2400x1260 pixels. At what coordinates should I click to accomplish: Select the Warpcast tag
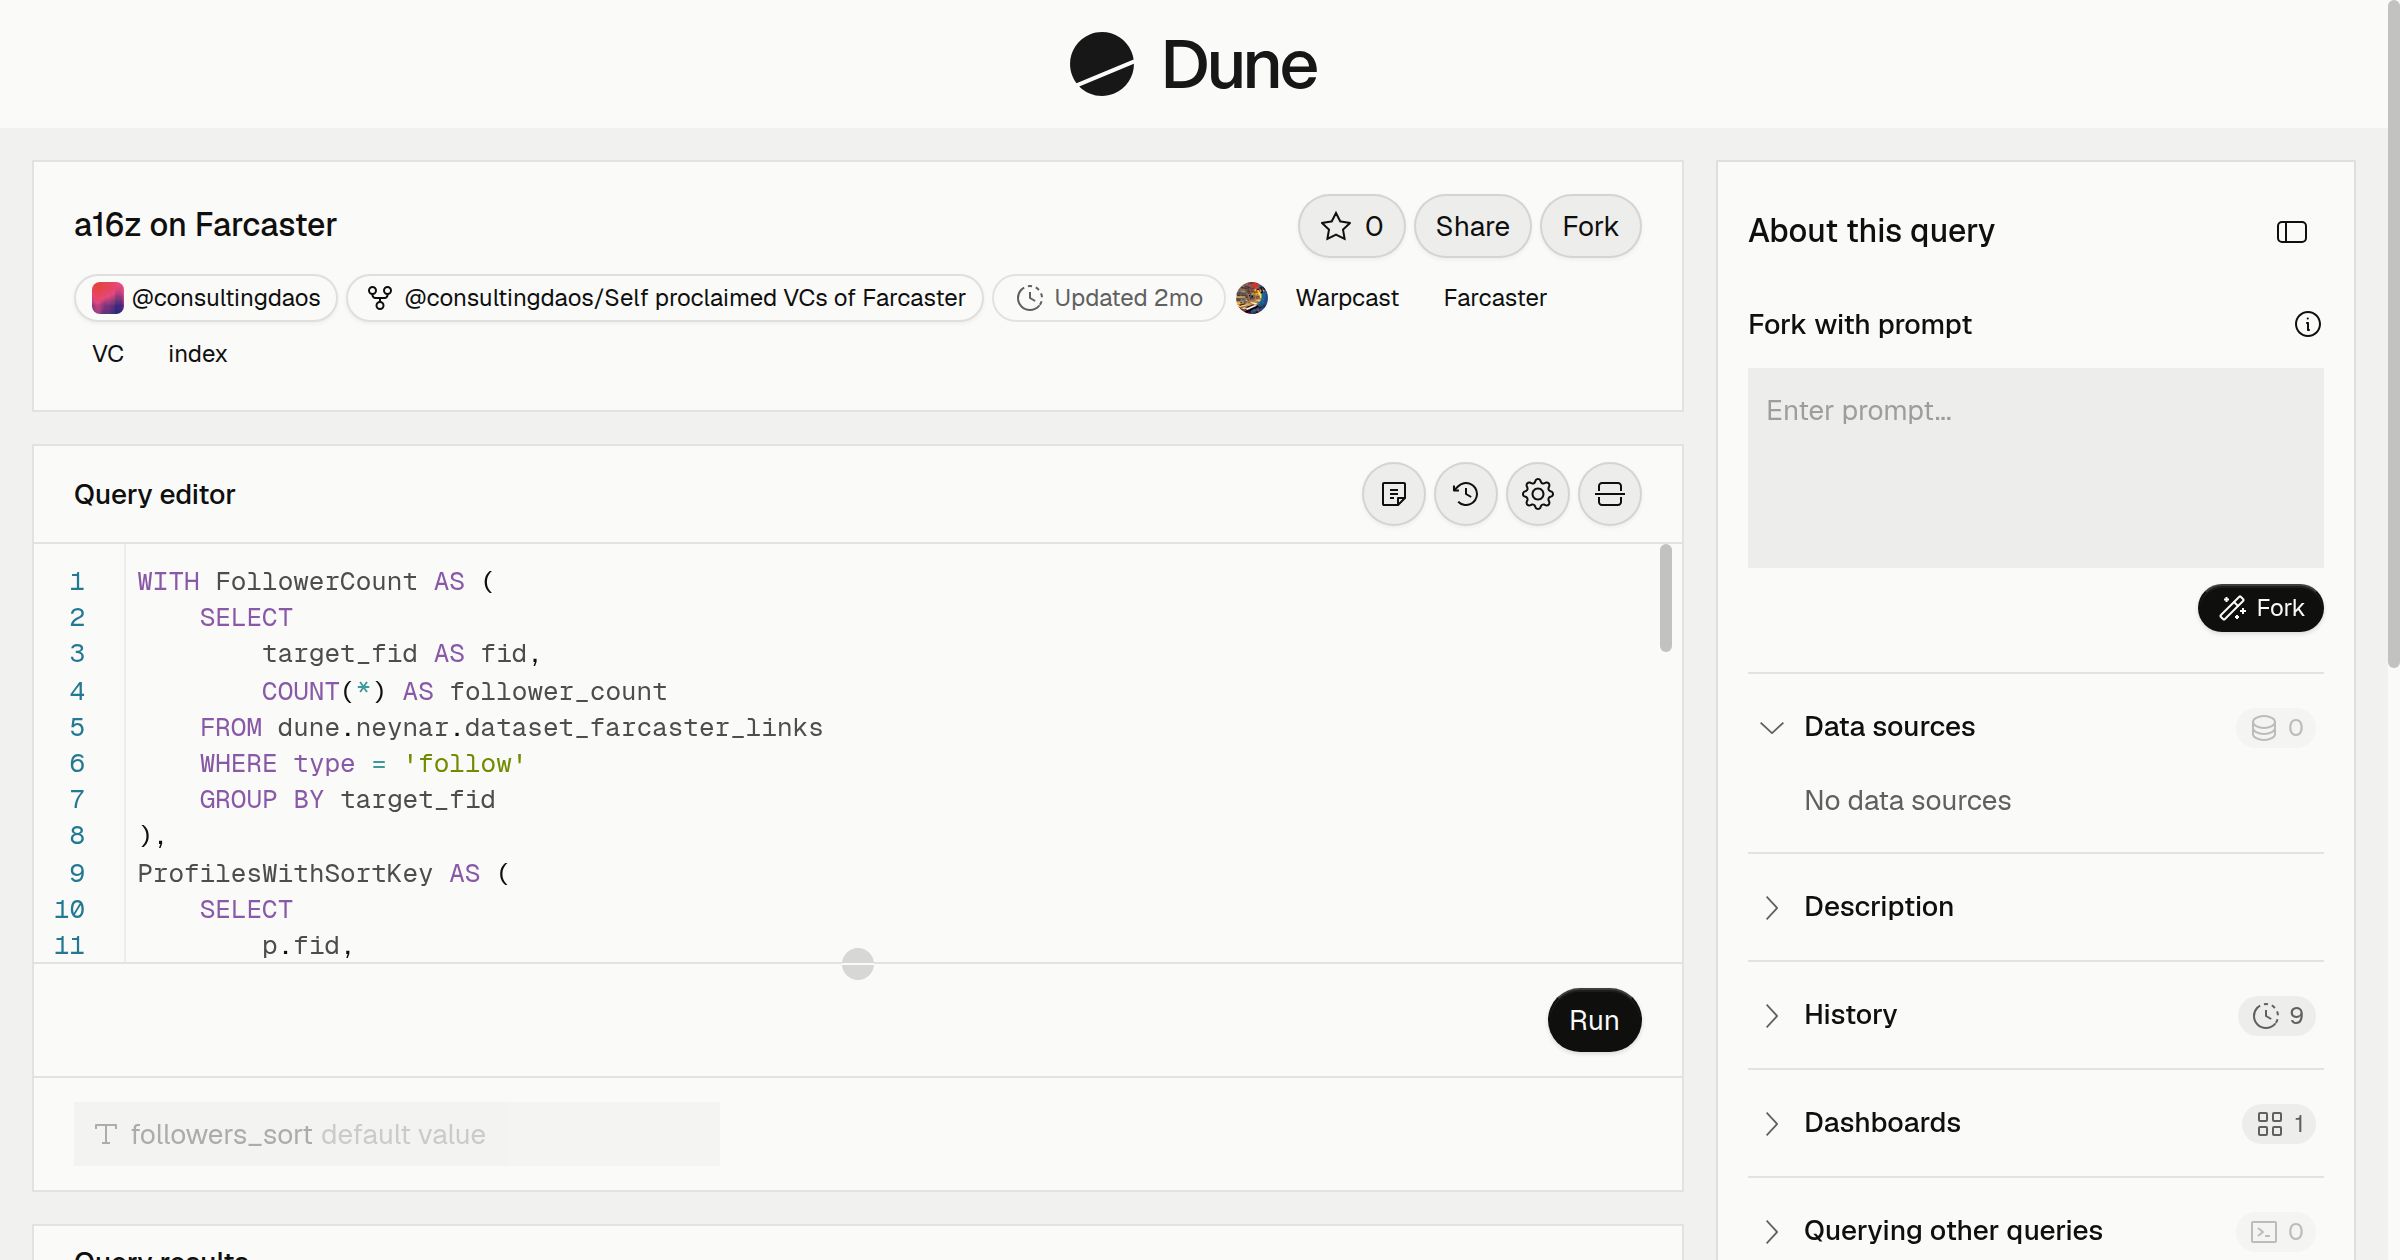pyautogui.click(x=1347, y=298)
